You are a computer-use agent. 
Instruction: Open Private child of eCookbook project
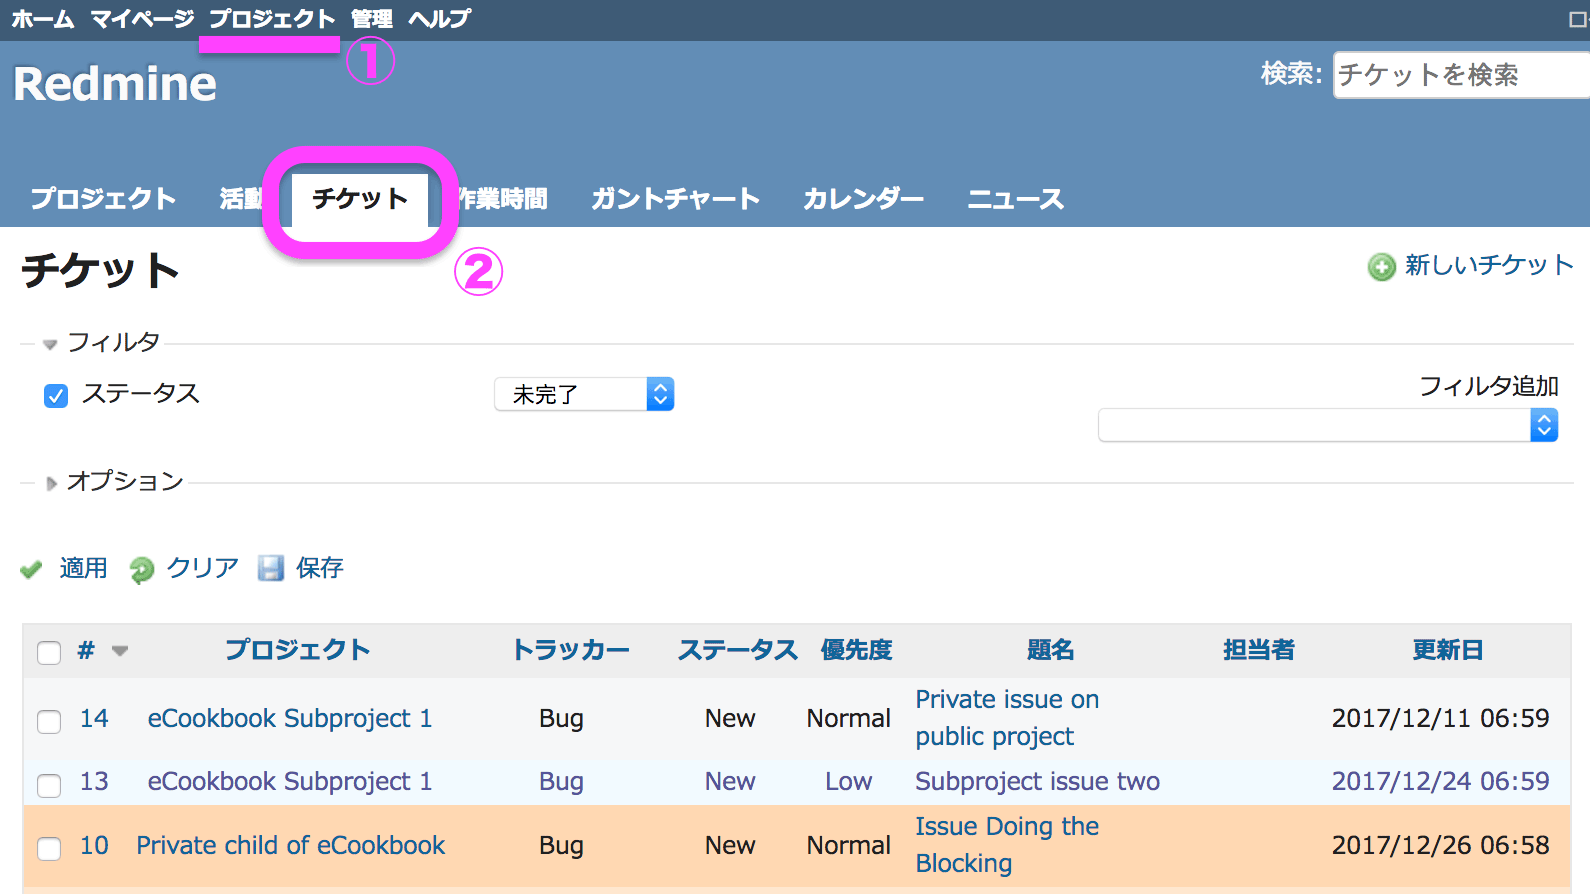click(291, 845)
